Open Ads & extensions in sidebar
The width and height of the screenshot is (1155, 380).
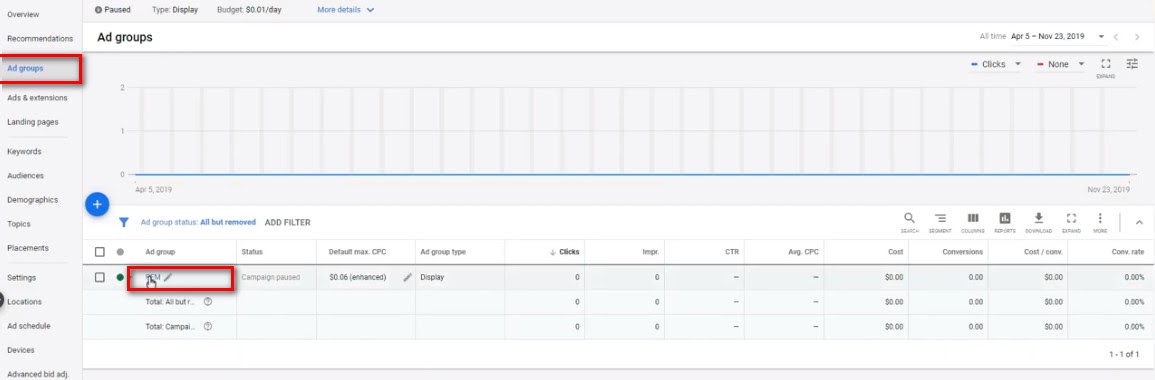(x=37, y=98)
